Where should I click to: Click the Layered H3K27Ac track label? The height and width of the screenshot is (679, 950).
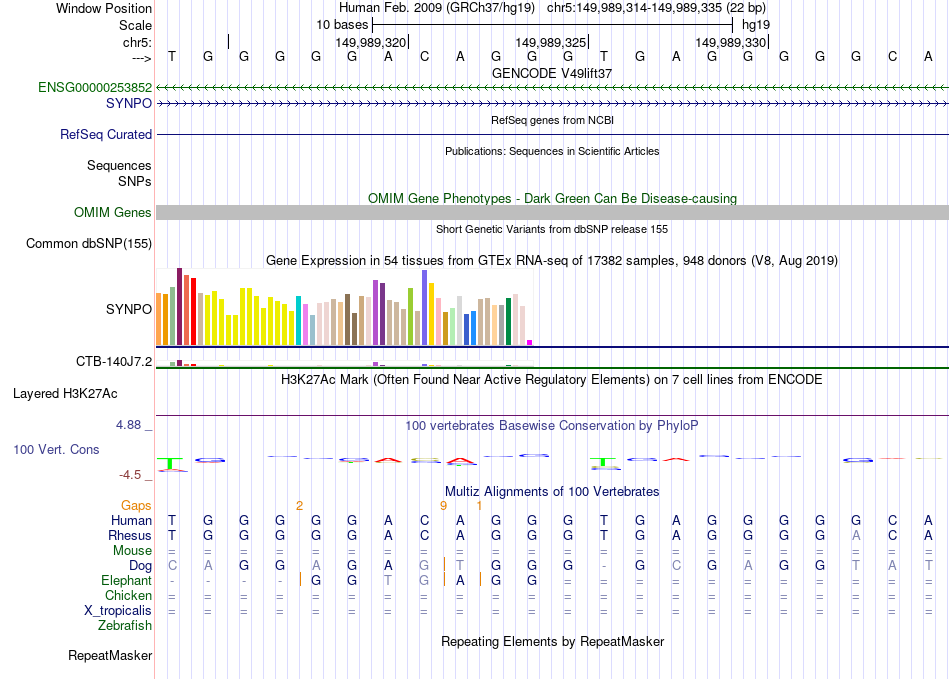coord(65,394)
